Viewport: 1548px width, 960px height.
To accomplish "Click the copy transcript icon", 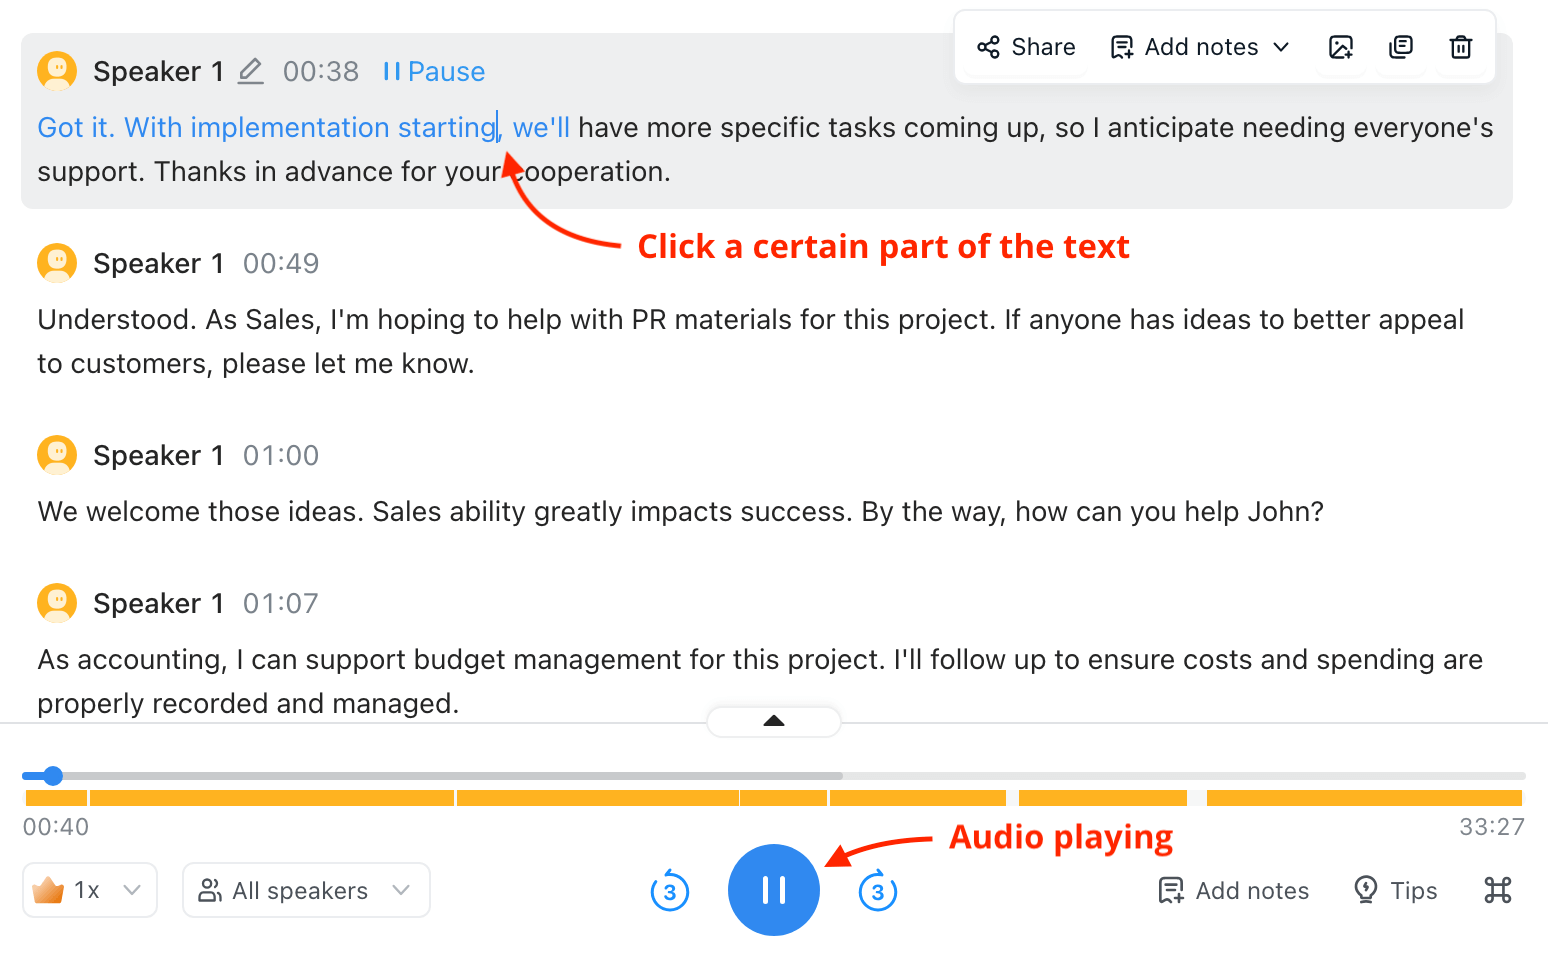I will pyautogui.click(x=1400, y=46).
